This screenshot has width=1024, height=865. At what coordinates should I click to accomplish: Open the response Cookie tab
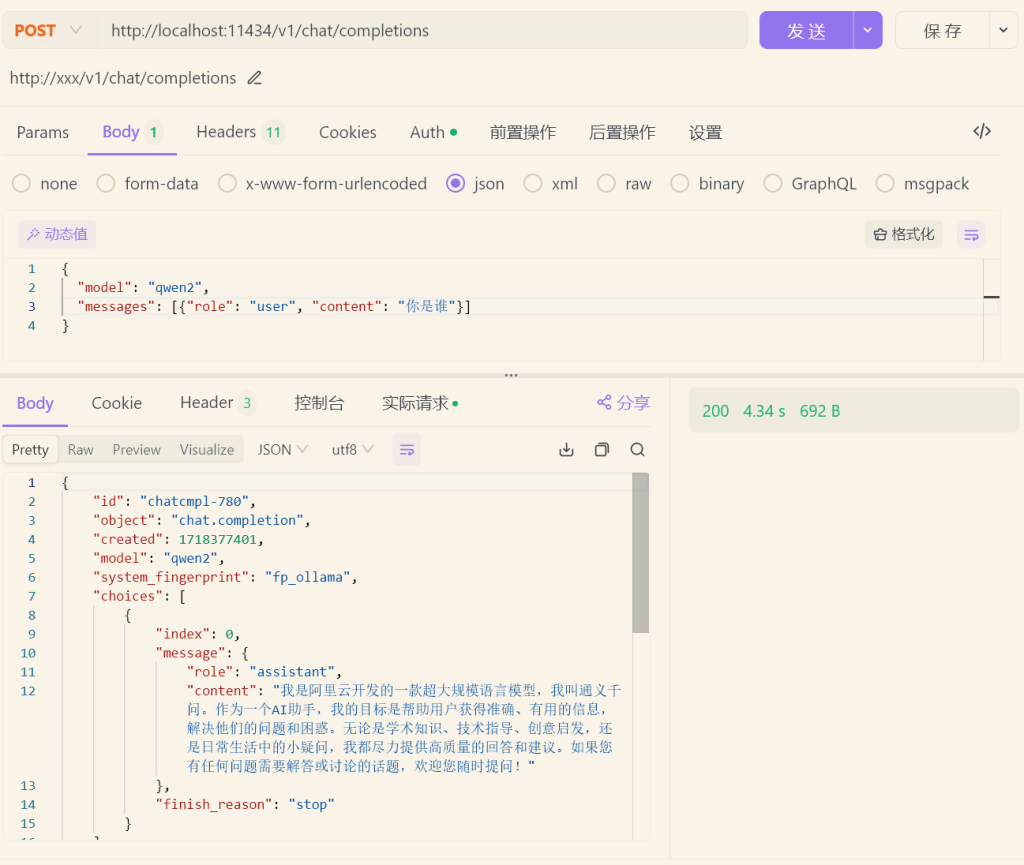coord(116,403)
